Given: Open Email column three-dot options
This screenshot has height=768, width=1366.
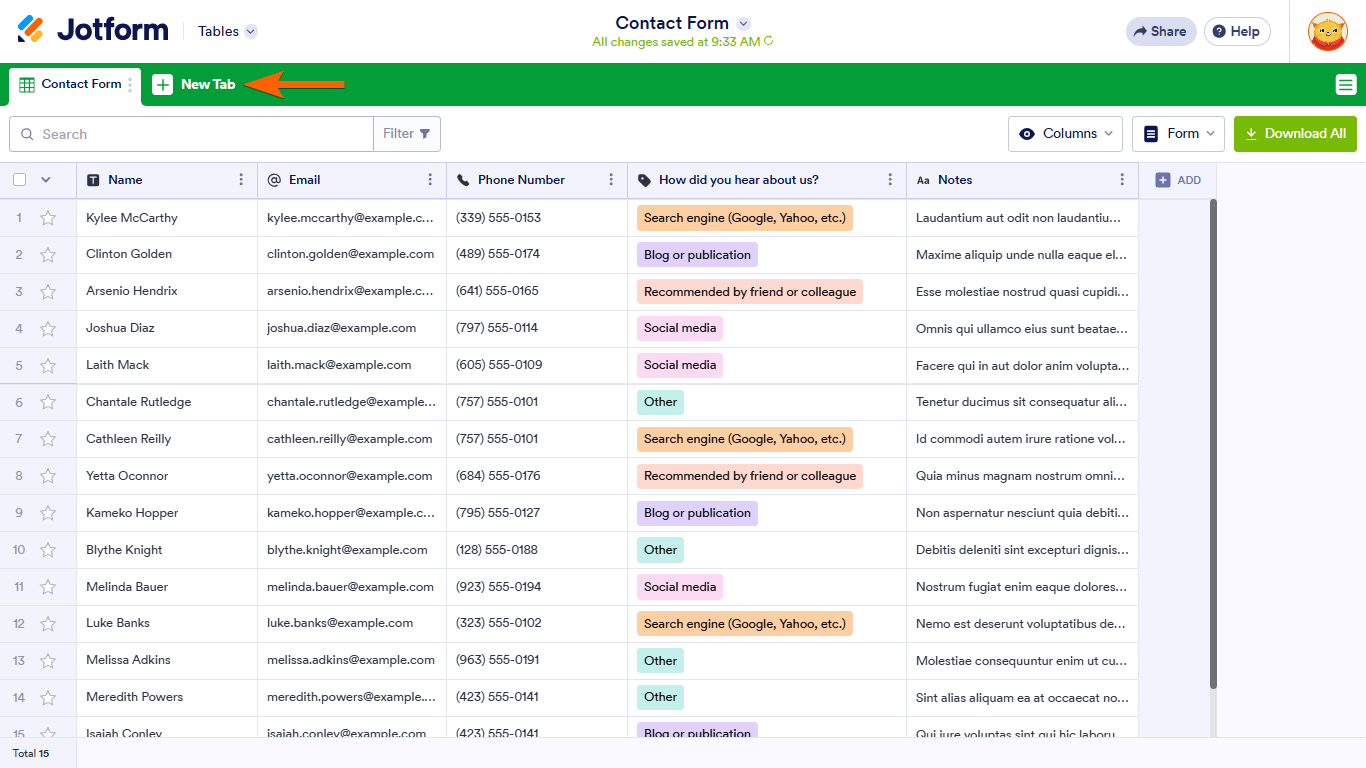Looking at the screenshot, I should click(x=430, y=180).
